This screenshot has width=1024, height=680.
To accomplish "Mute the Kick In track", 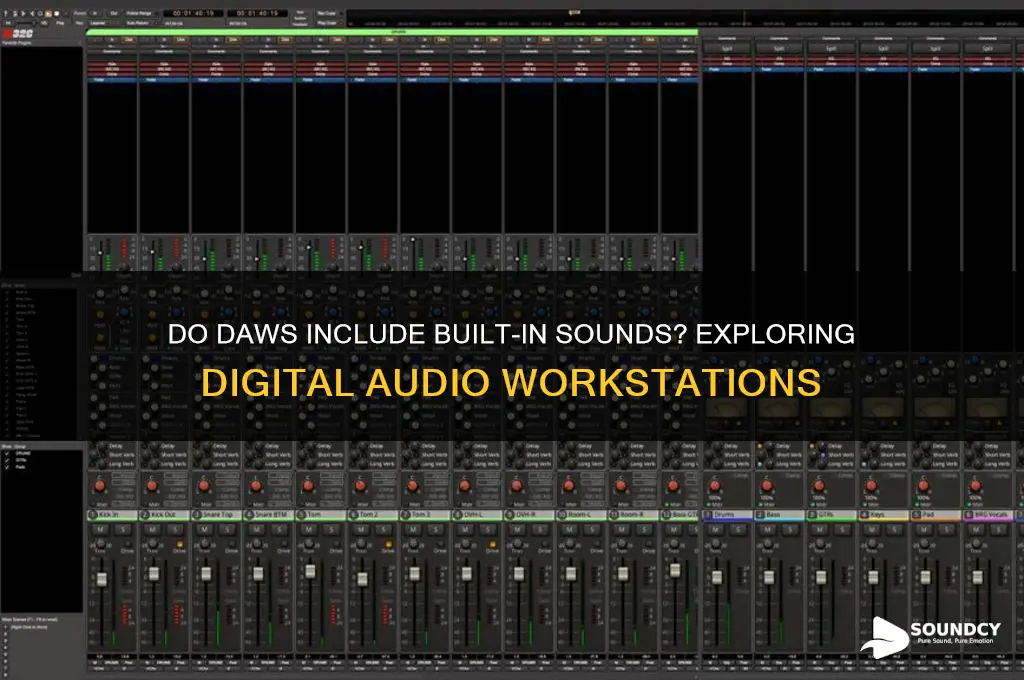I will pos(101,529).
